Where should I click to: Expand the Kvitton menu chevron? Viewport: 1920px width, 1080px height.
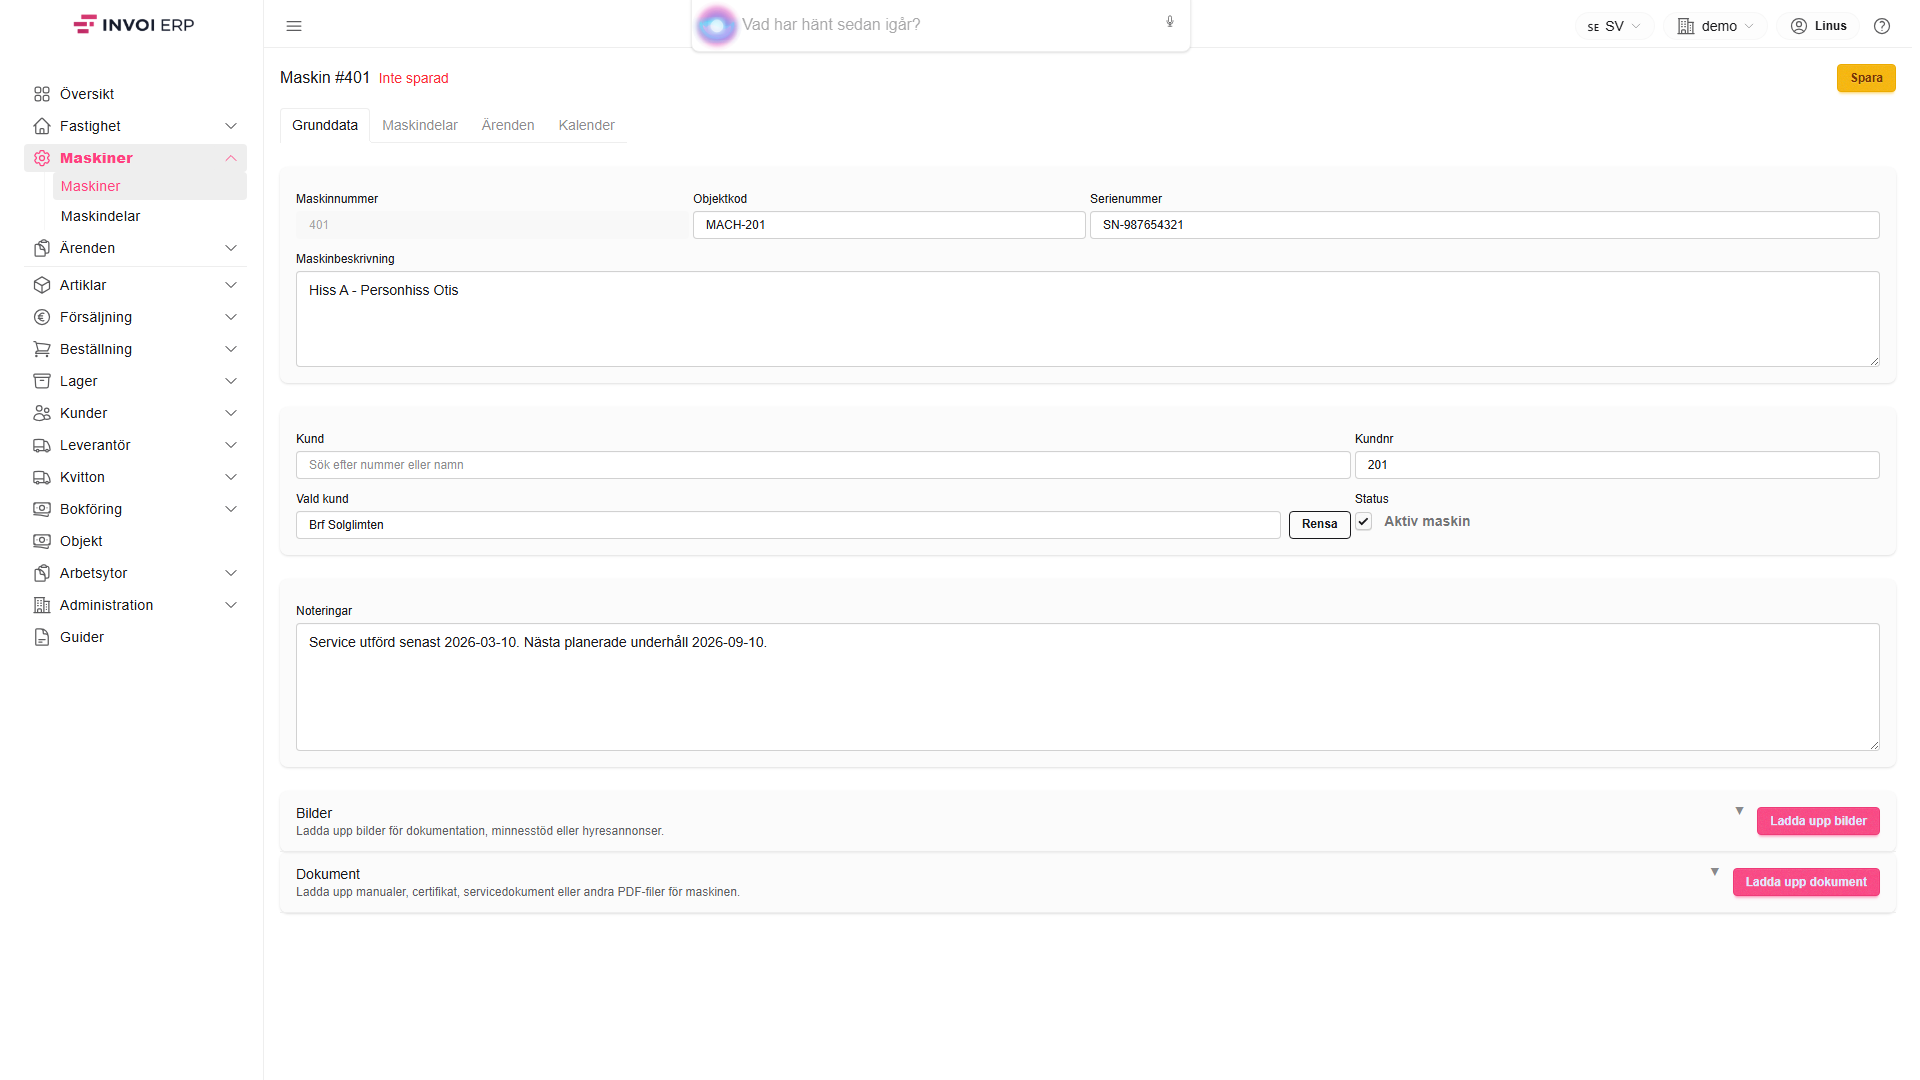tap(231, 477)
